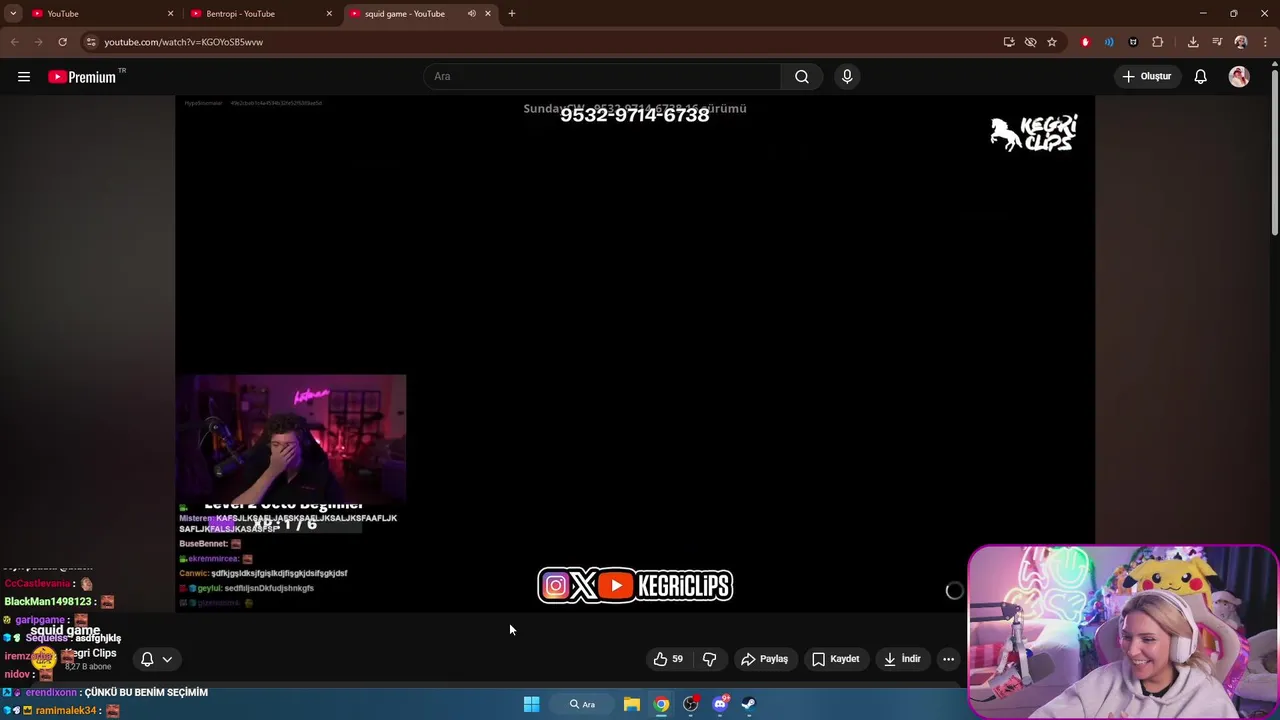This screenshot has width=1280, height=720.
Task: Download video with İndir button
Action: [902, 659]
